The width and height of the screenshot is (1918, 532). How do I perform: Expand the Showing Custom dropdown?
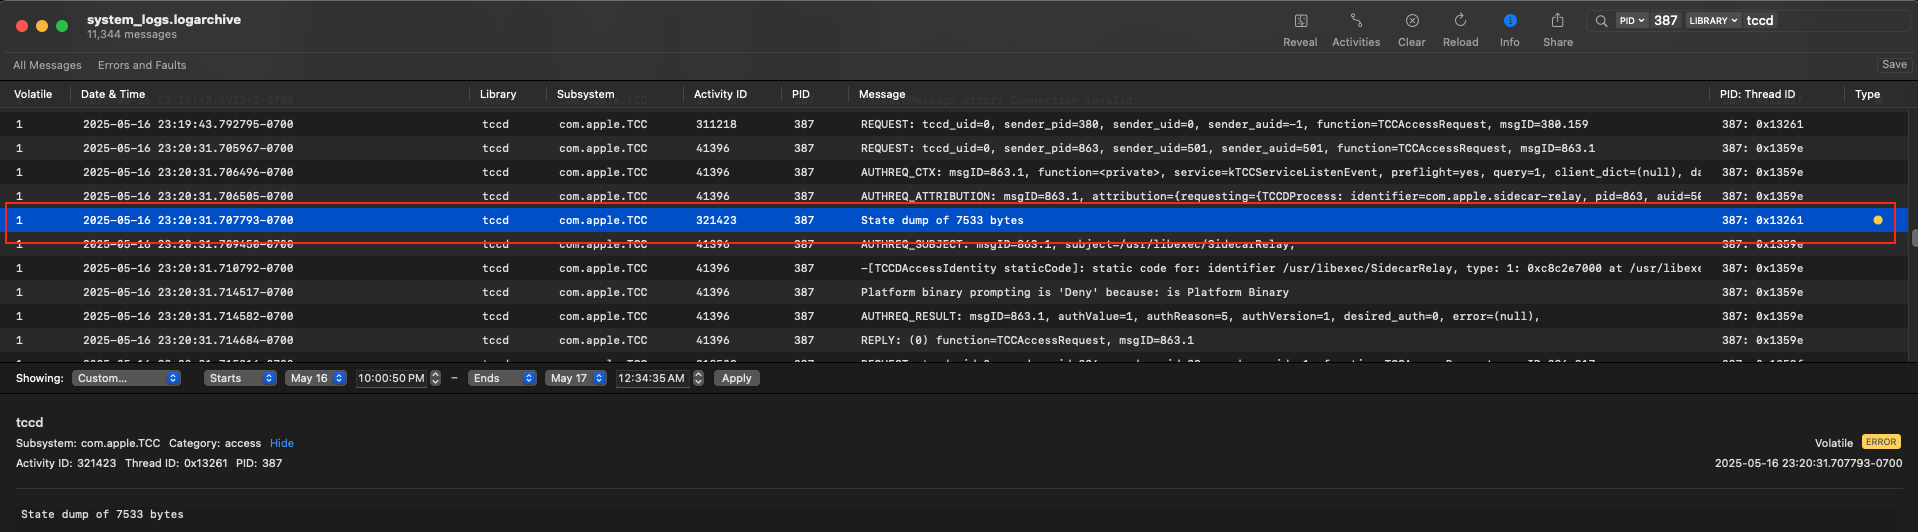pyautogui.click(x=127, y=378)
